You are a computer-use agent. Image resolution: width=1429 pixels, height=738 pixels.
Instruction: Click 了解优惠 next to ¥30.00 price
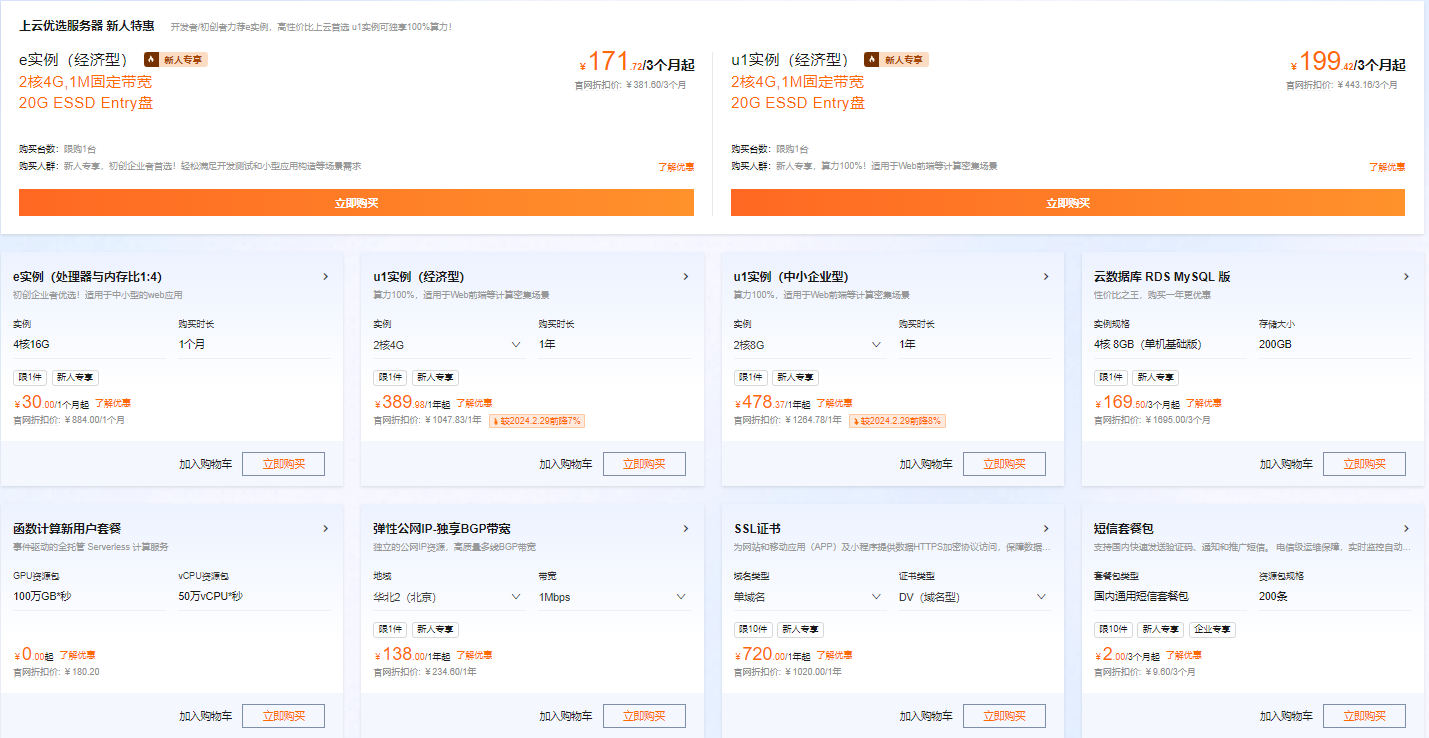click(113, 404)
